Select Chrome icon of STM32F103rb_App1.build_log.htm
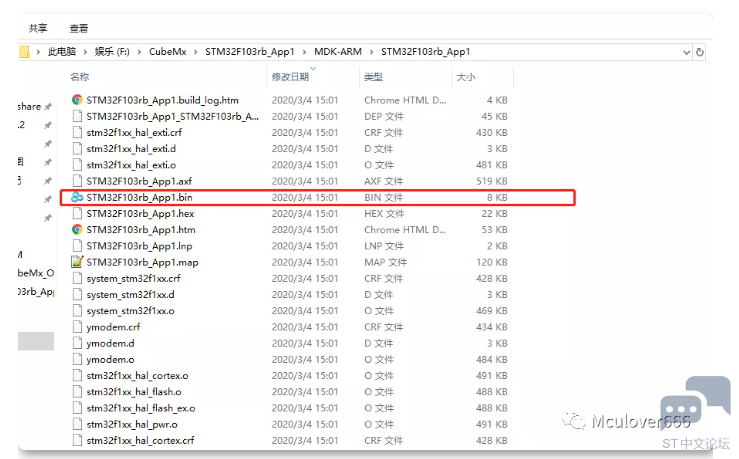This screenshot has height=459, width=739. (x=77, y=100)
